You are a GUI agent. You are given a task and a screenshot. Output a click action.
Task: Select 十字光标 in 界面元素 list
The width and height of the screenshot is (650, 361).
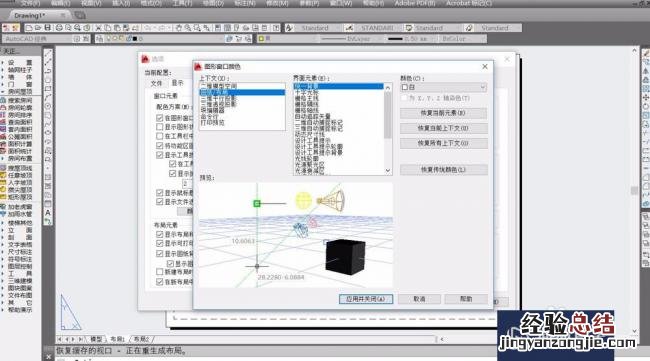307,92
